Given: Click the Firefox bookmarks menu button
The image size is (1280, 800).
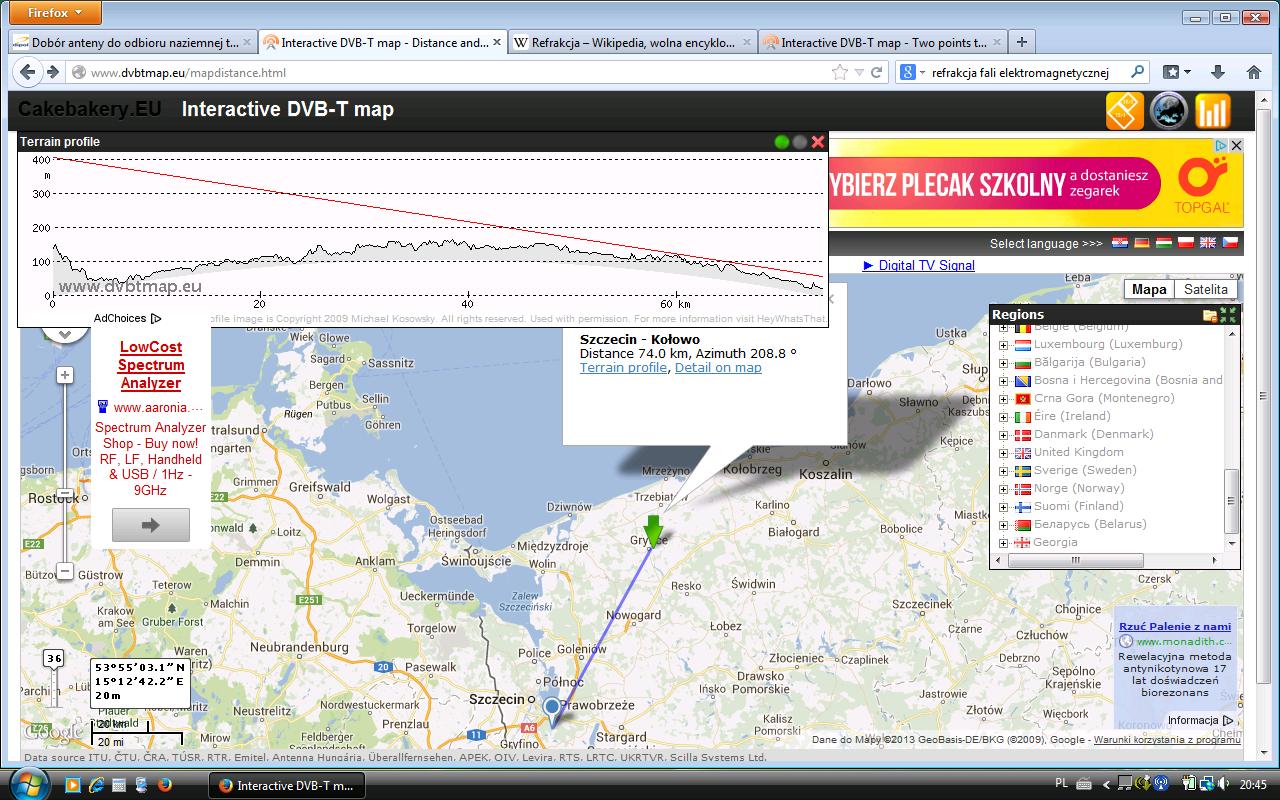Looking at the screenshot, I should point(1177,72).
